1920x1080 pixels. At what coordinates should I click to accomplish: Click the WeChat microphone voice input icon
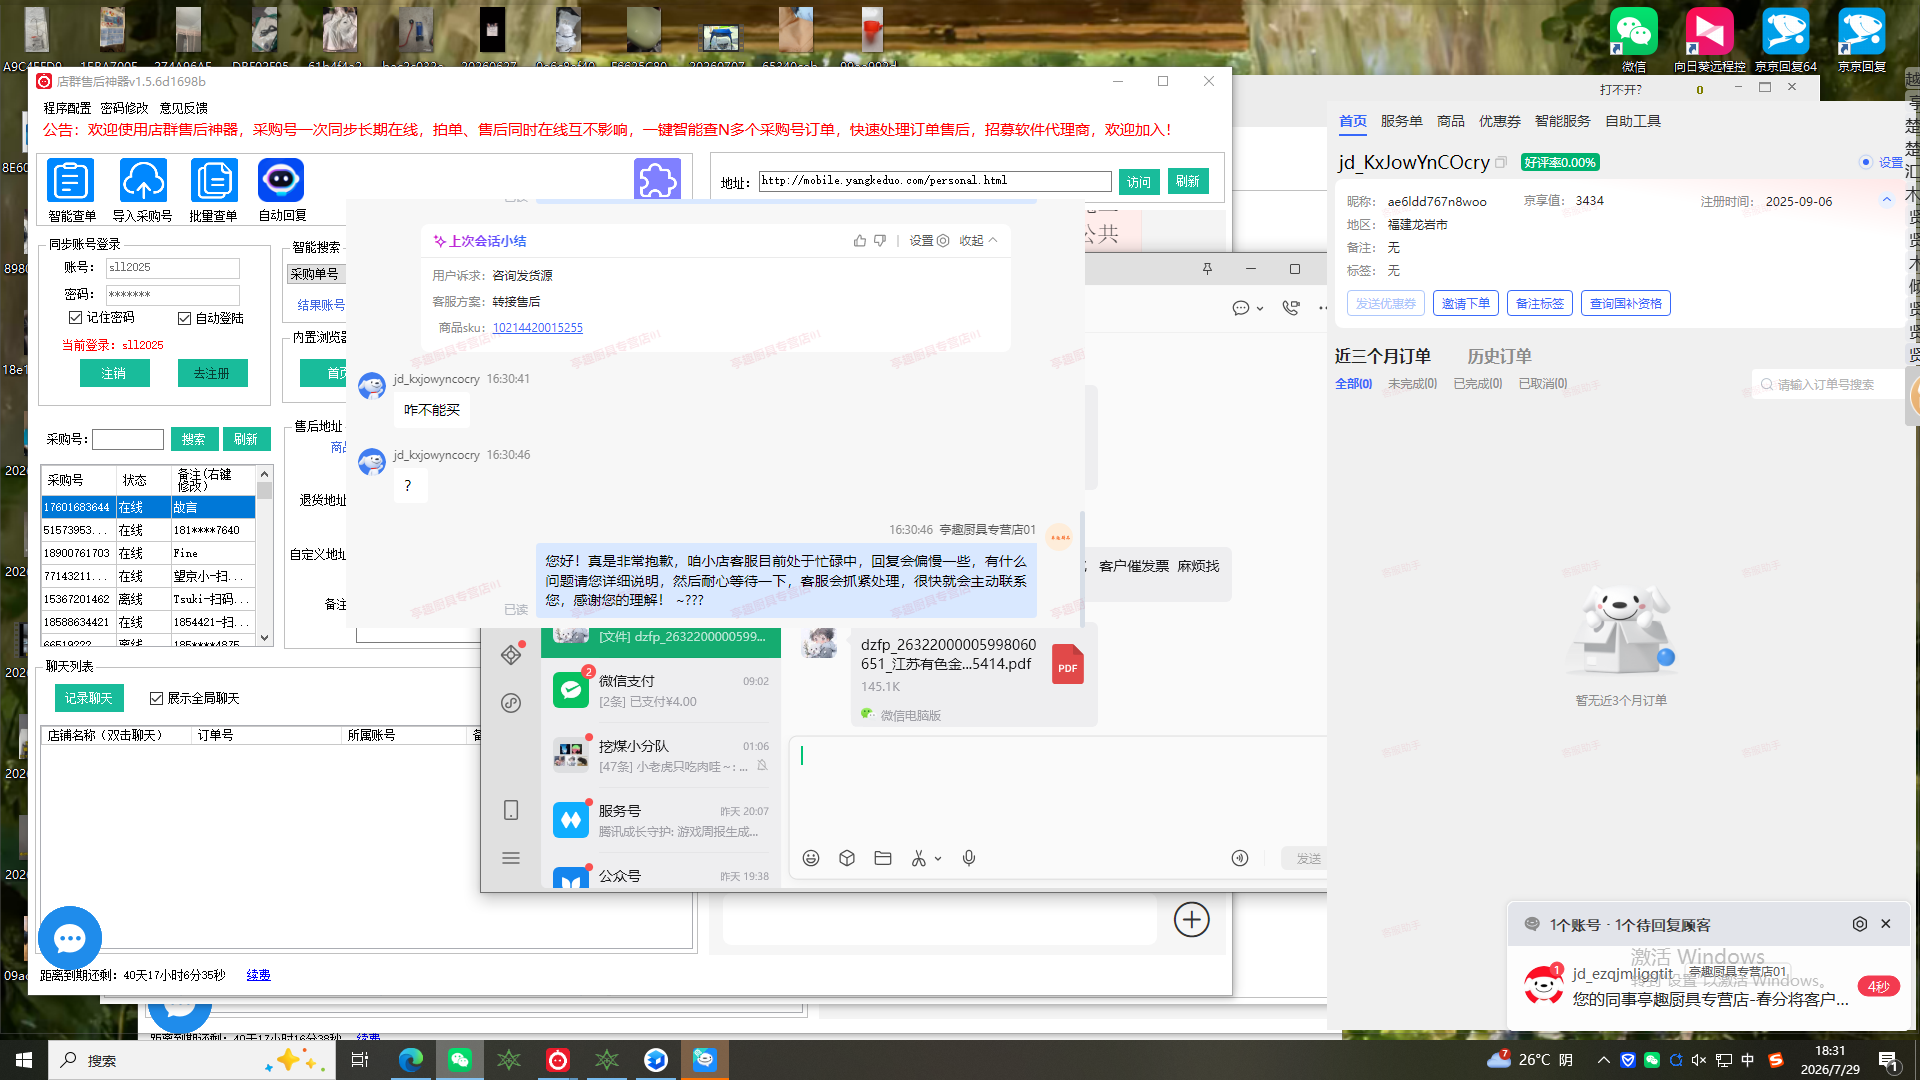[969, 858]
